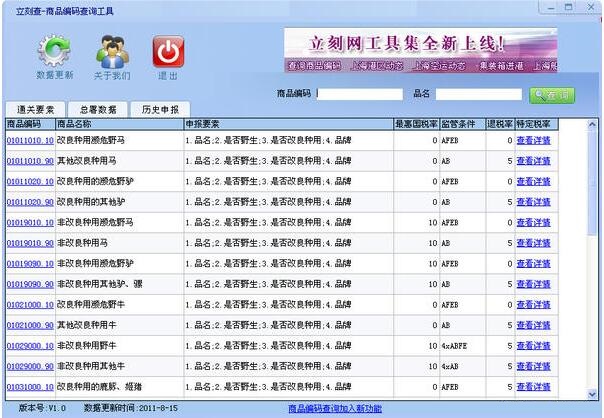Focus the 品名 input field
Image resolution: width=604 pixels, height=418 pixels.
click(479, 94)
